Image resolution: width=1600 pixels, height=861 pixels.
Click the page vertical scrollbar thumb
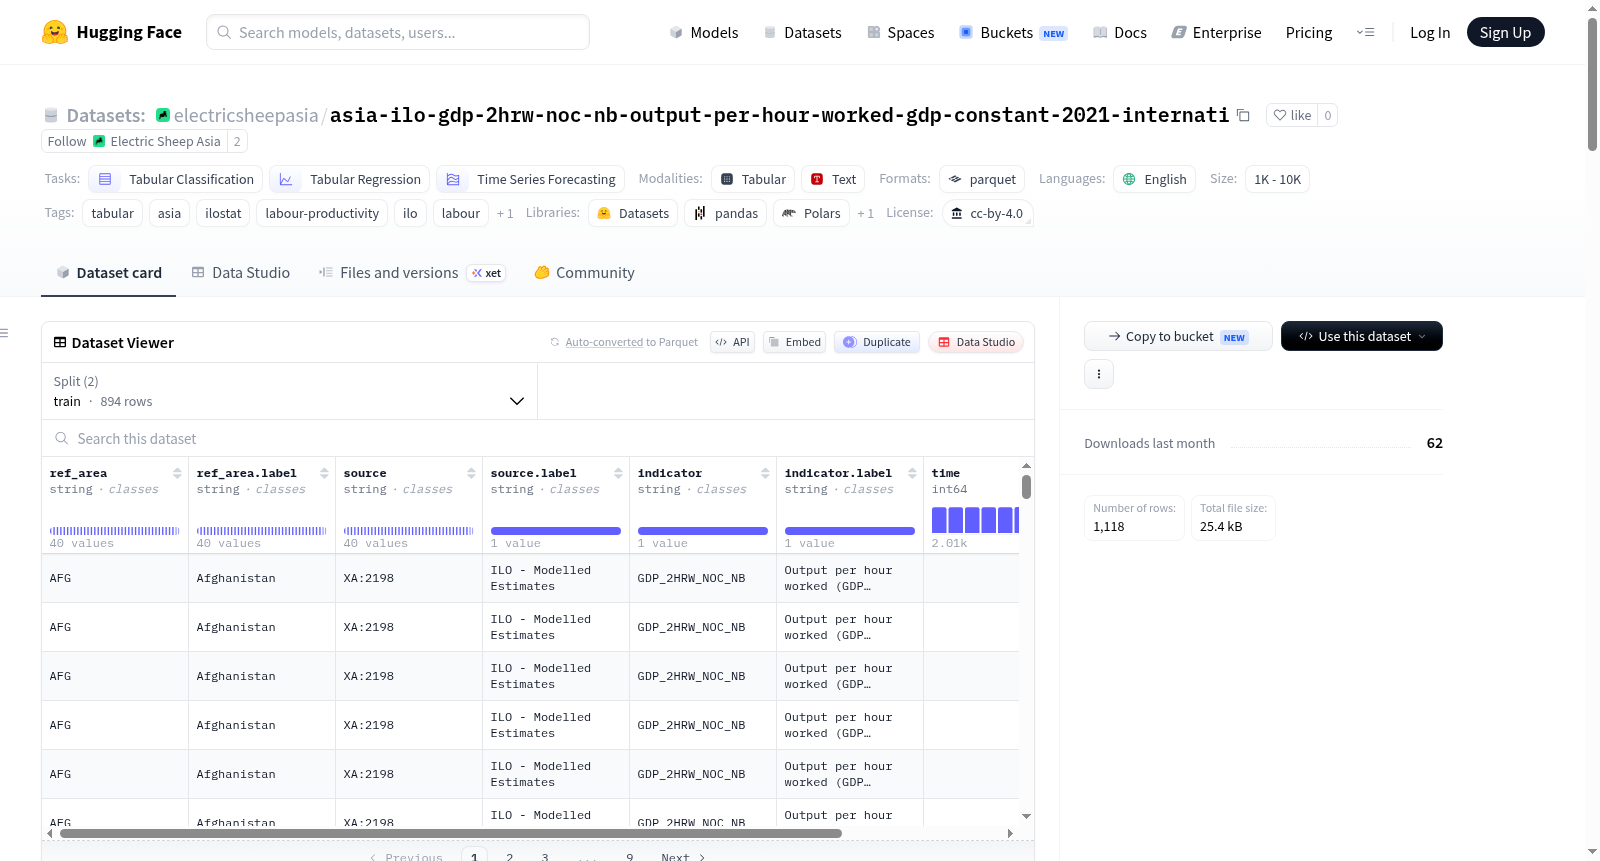click(x=1592, y=84)
